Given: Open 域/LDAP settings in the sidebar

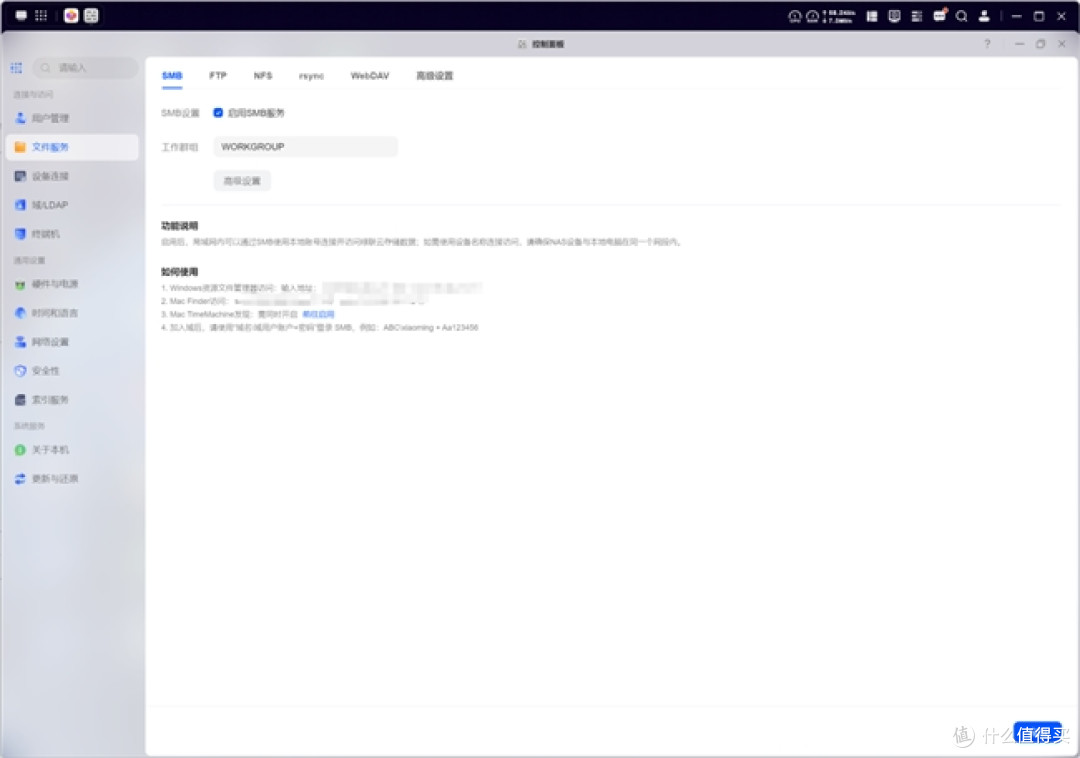Looking at the screenshot, I should point(72,205).
